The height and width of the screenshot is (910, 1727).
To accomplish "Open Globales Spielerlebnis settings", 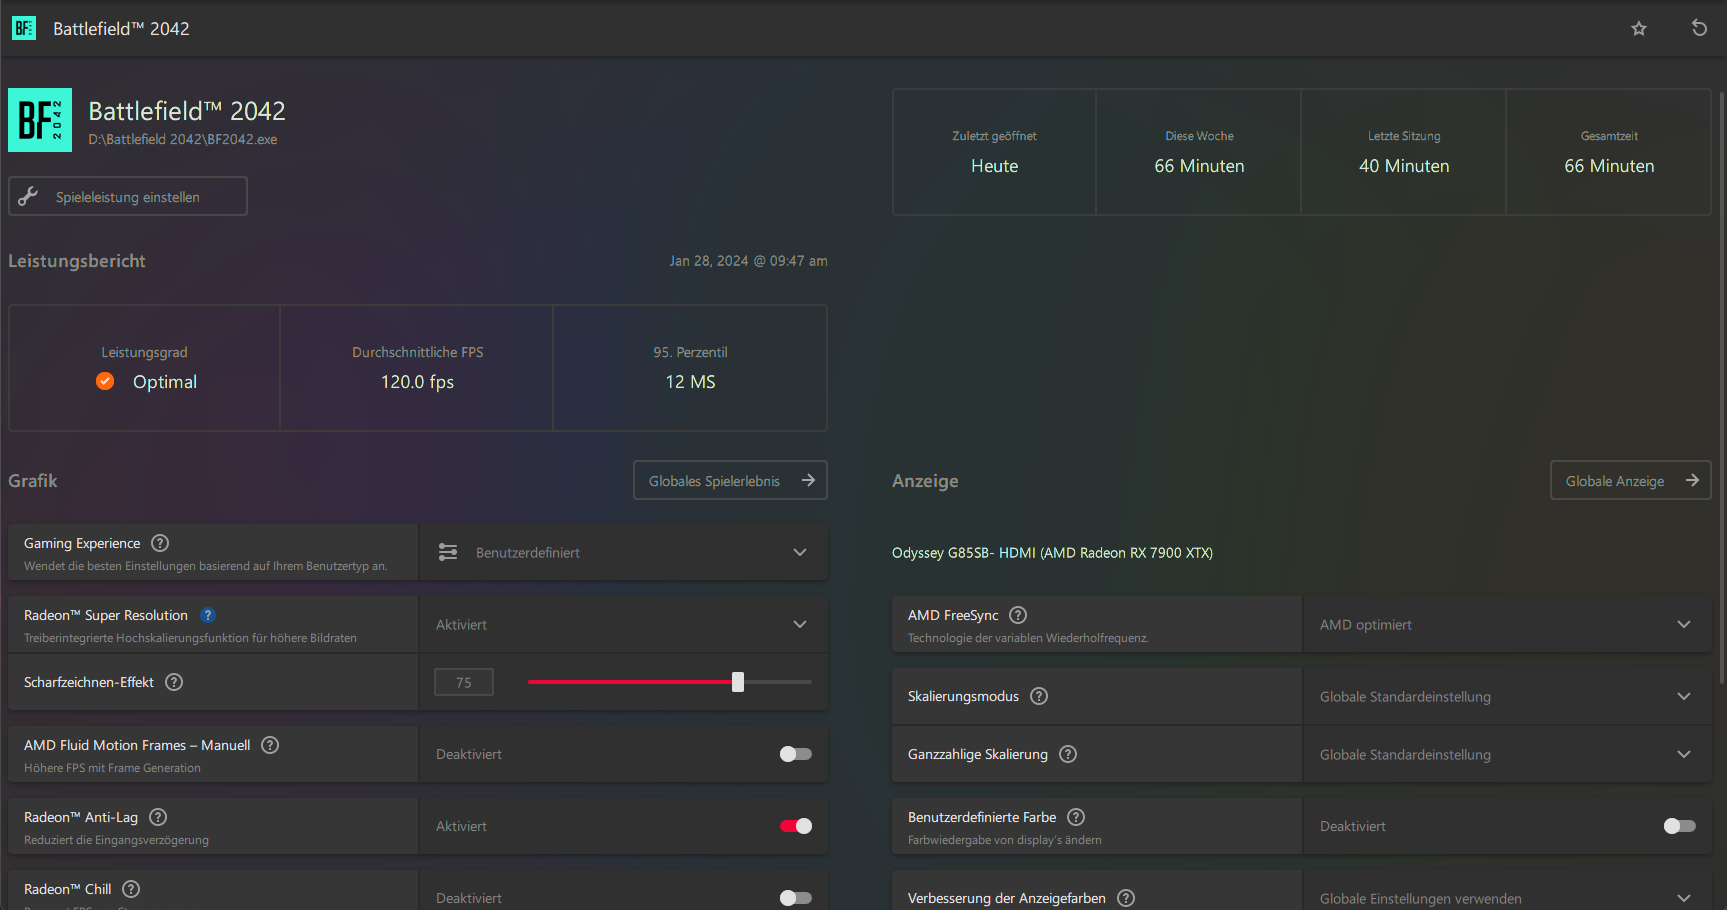I will [730, 480].
